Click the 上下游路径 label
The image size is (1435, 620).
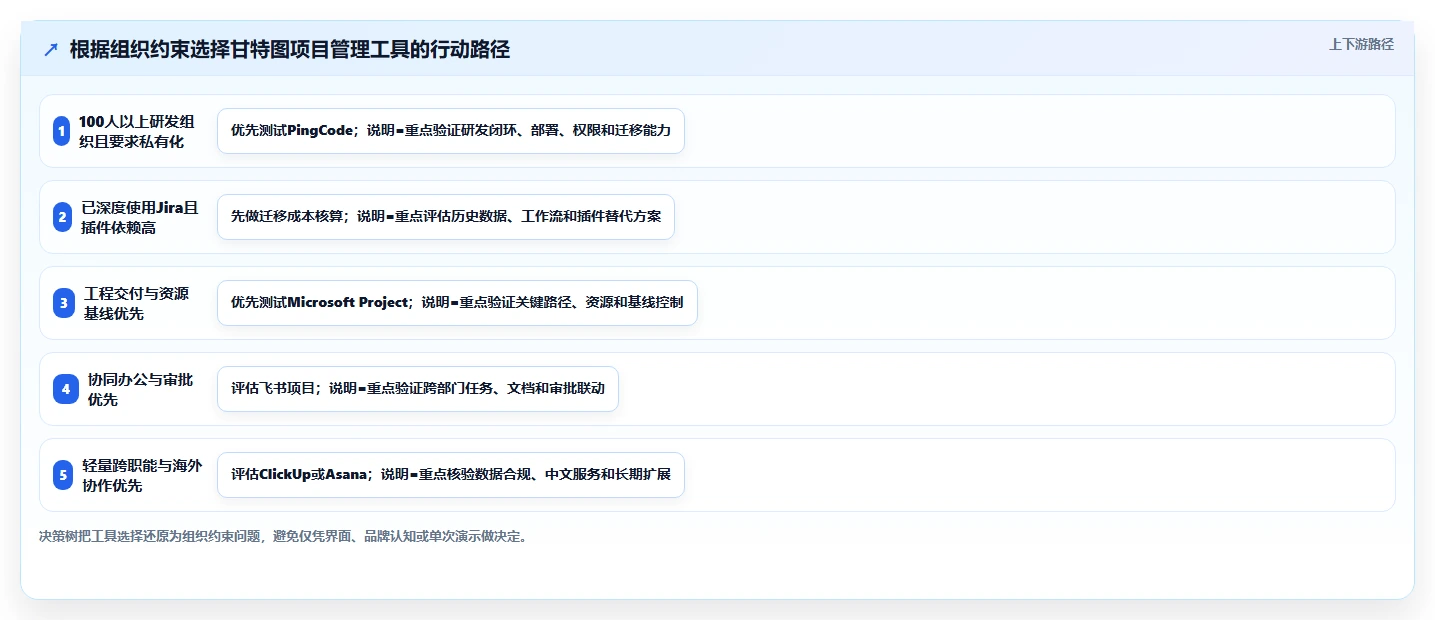point(1361,44)
